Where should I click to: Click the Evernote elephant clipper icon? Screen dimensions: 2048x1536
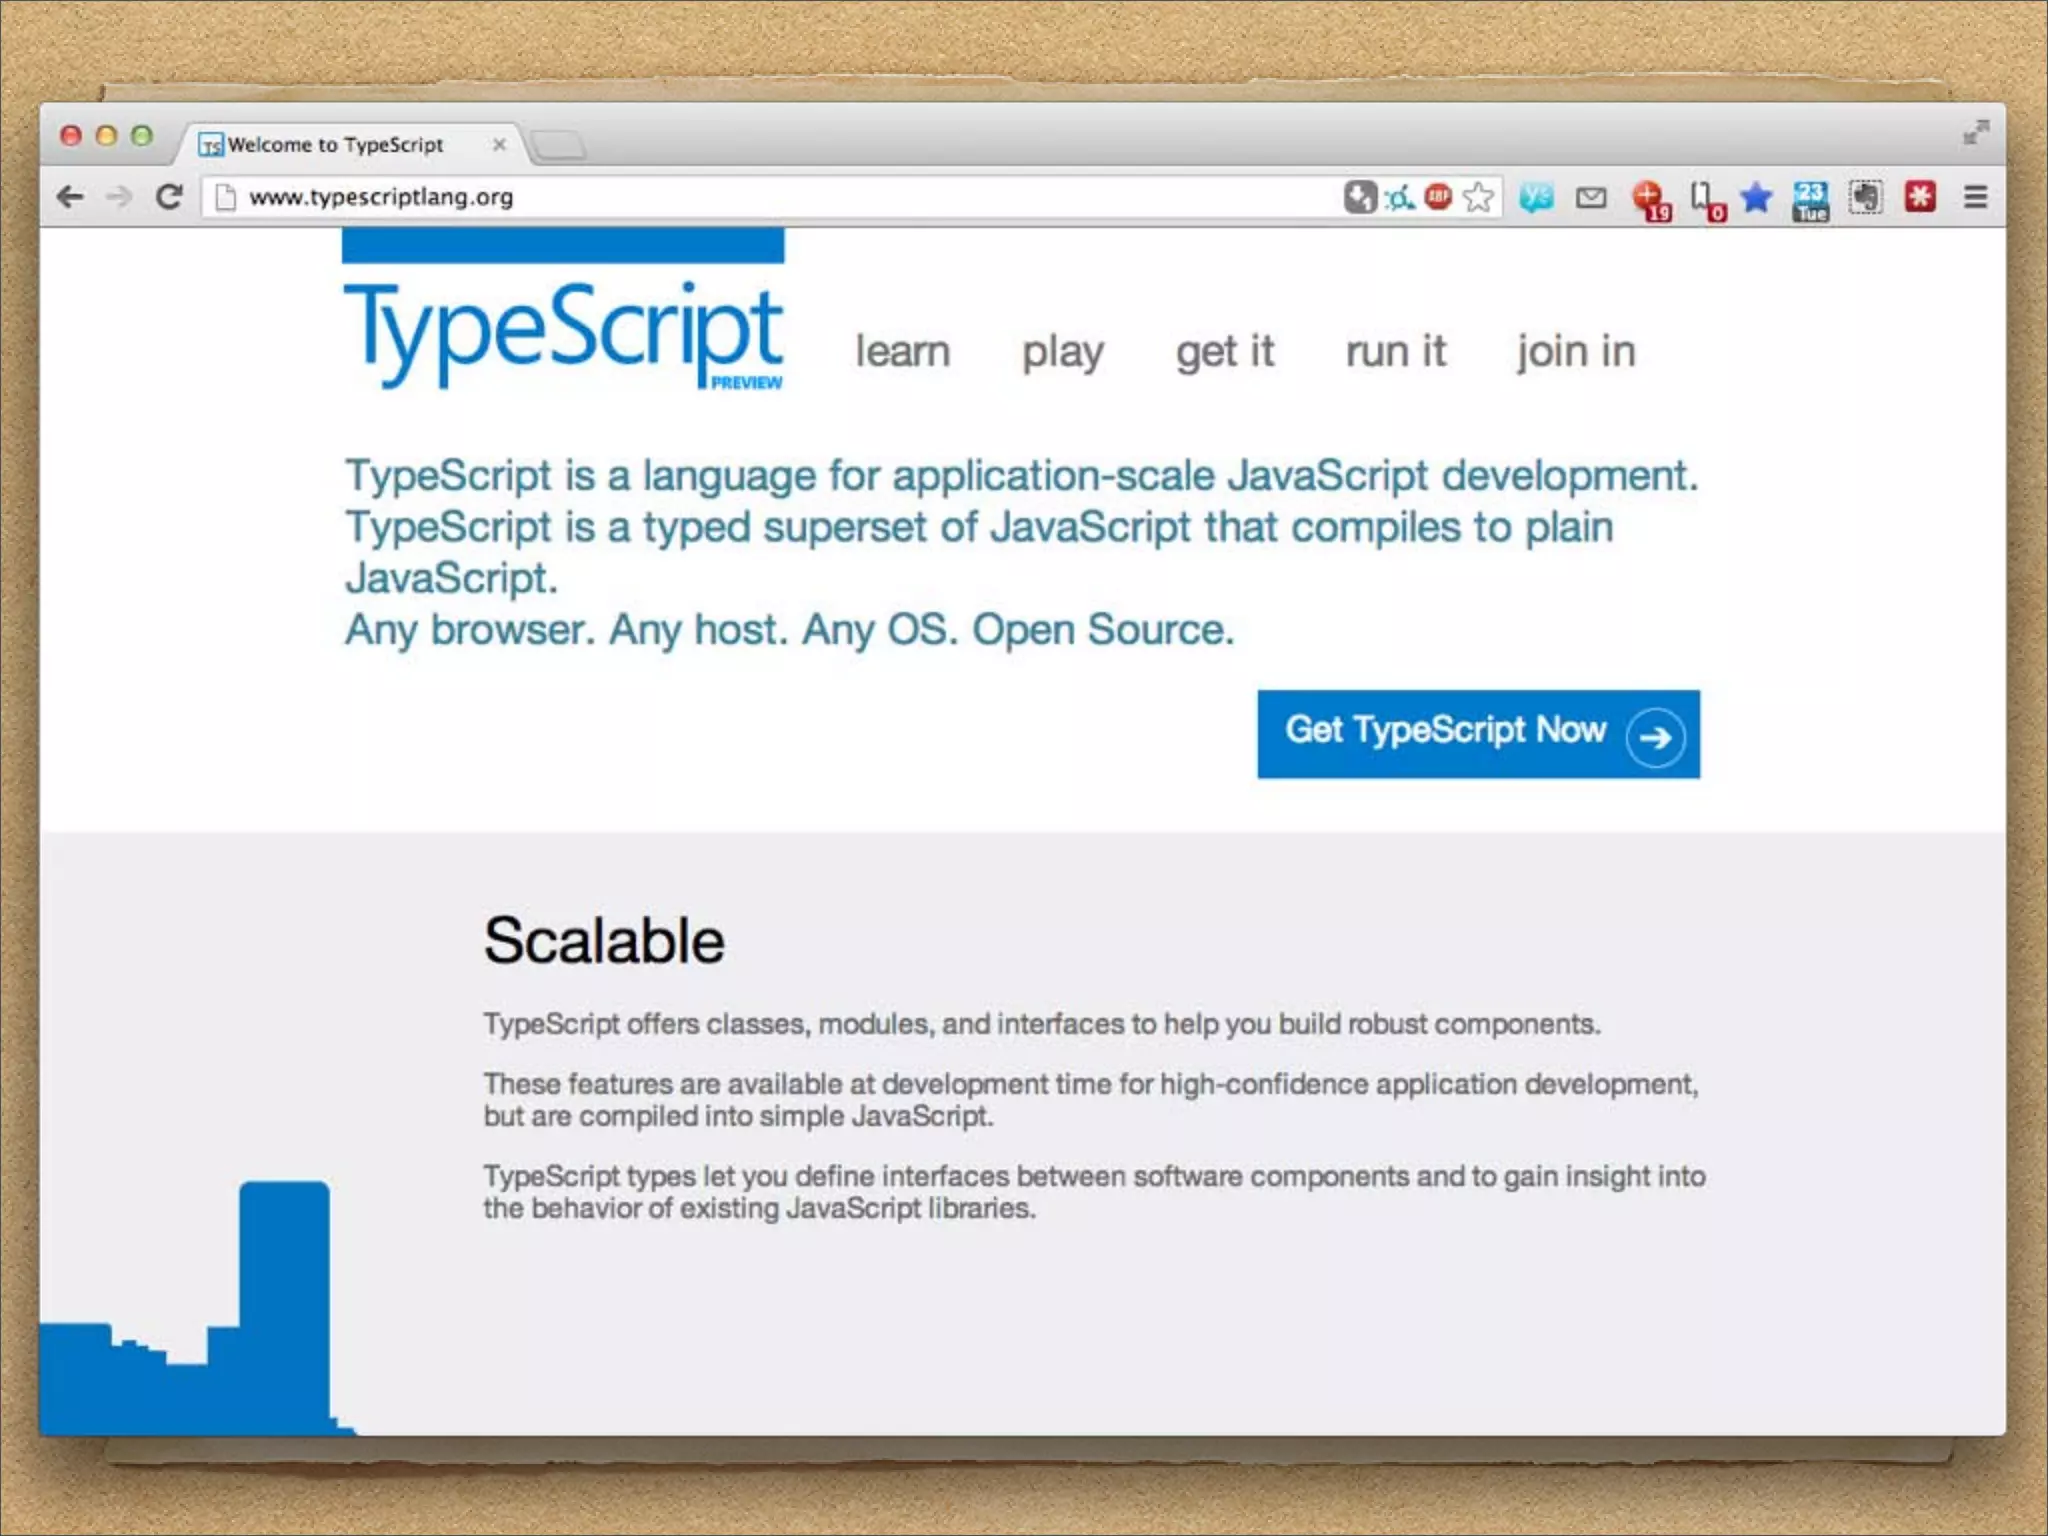[1865, 197]
